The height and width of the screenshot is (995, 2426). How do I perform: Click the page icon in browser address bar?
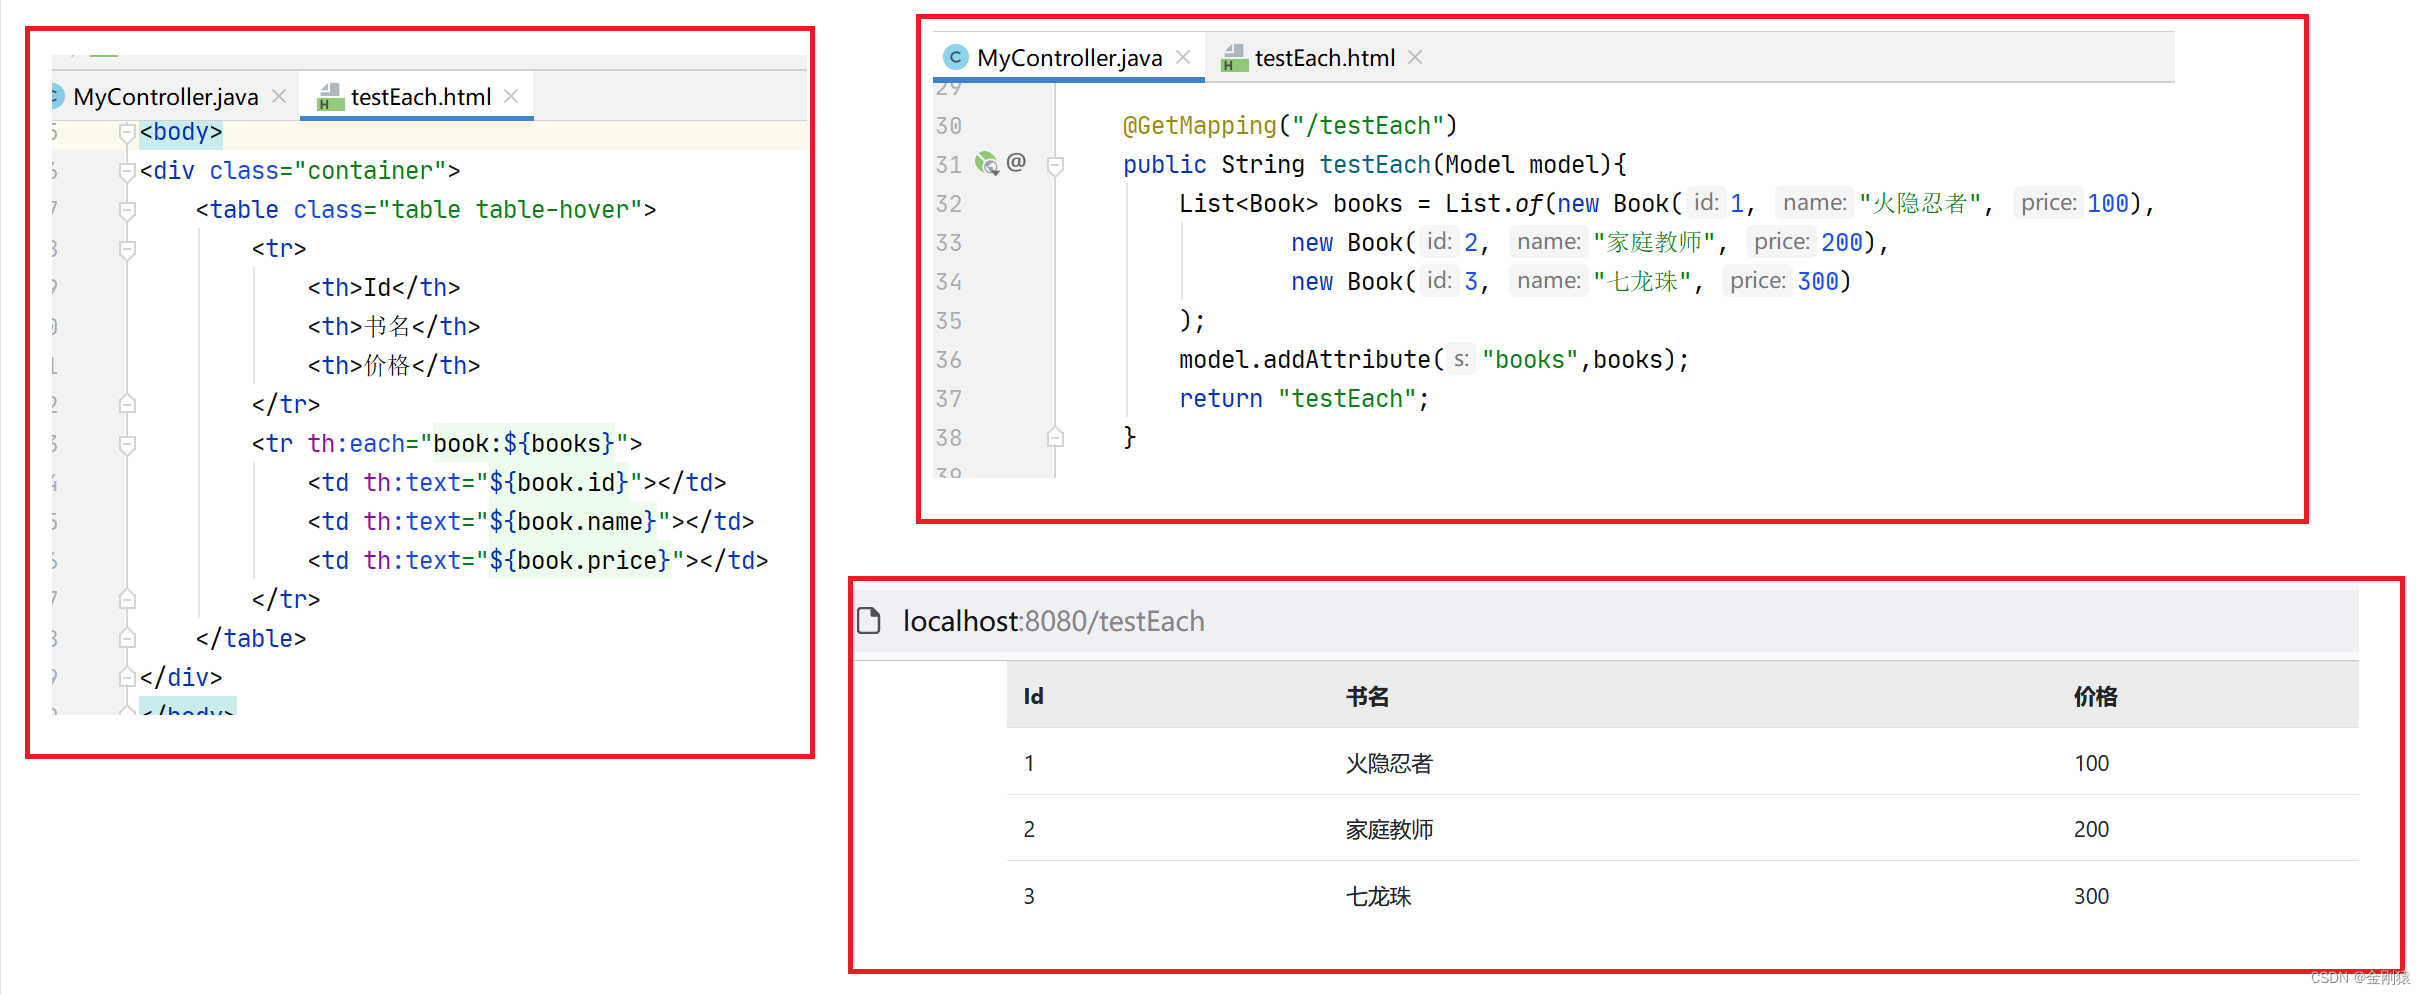click(x=869, y=621)
